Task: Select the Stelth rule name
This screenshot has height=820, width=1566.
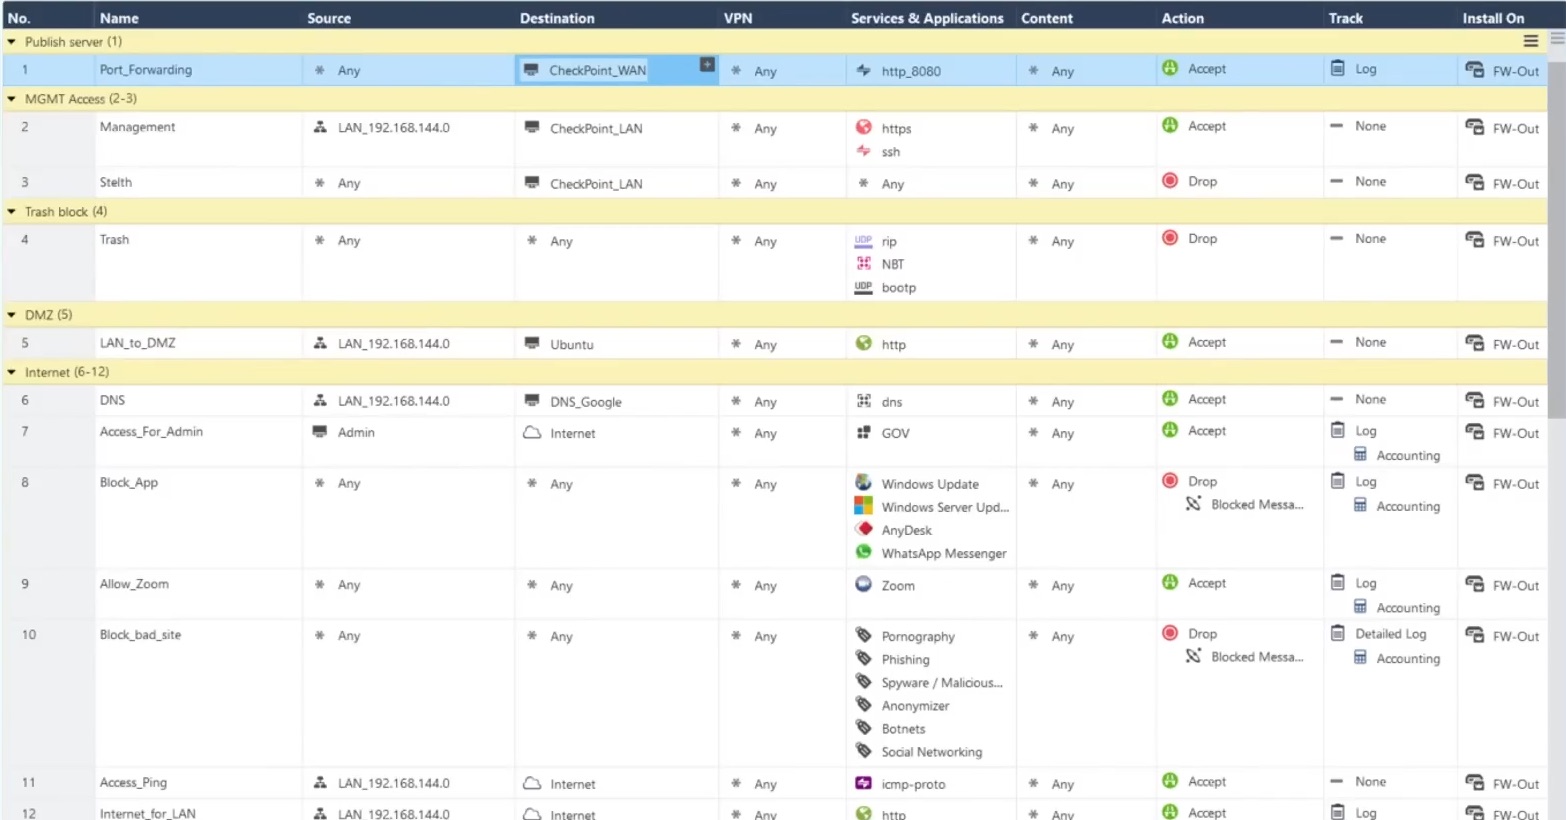Action: click(116, 182)
